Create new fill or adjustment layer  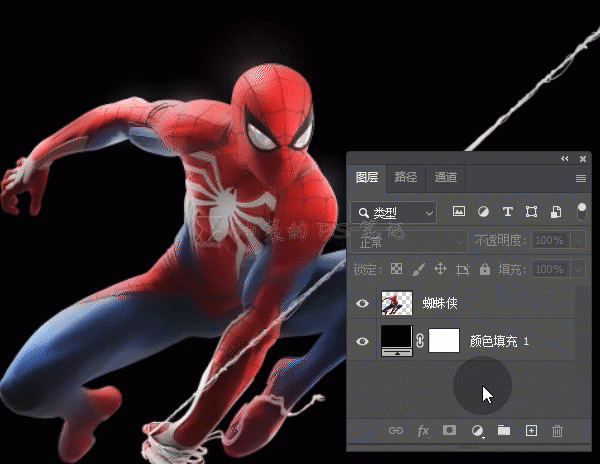(477, 431)
